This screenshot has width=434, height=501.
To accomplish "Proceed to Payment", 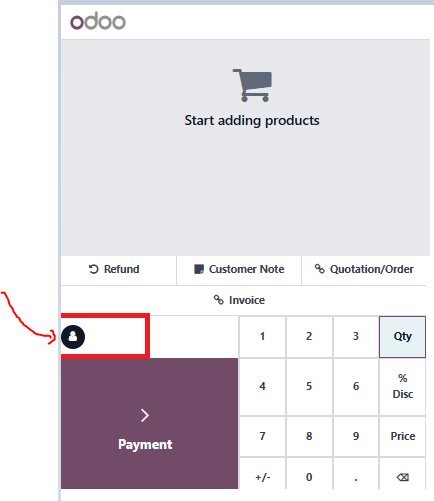I will tap(150, 424).
